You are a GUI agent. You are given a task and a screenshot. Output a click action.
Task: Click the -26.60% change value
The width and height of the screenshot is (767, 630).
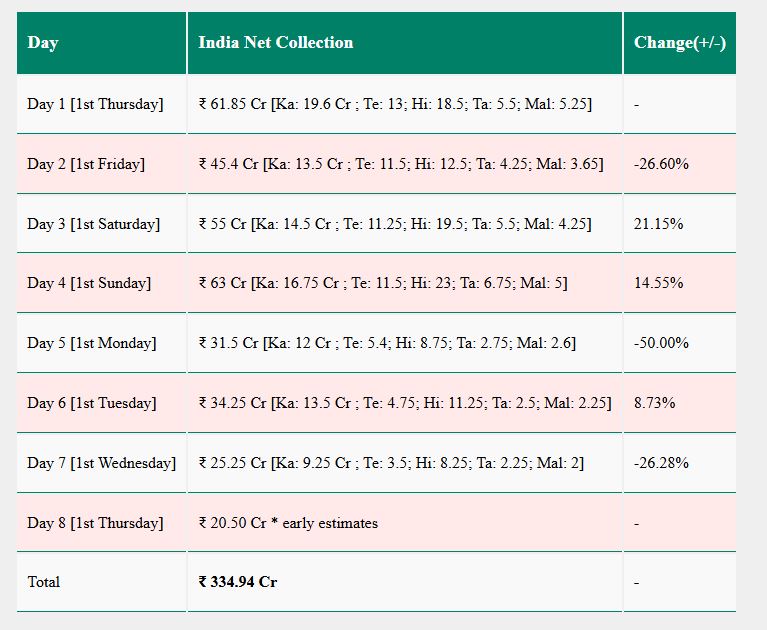tap(661, 164)
